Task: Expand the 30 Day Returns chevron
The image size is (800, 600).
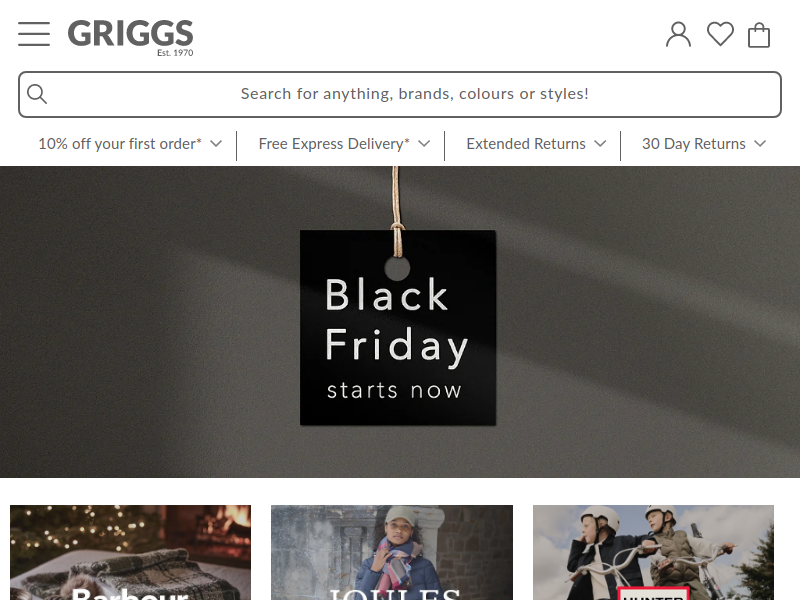Action: (x=760, y=144)
